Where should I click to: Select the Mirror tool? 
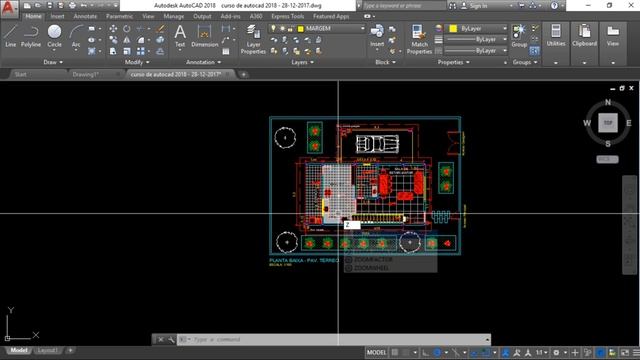127,40
